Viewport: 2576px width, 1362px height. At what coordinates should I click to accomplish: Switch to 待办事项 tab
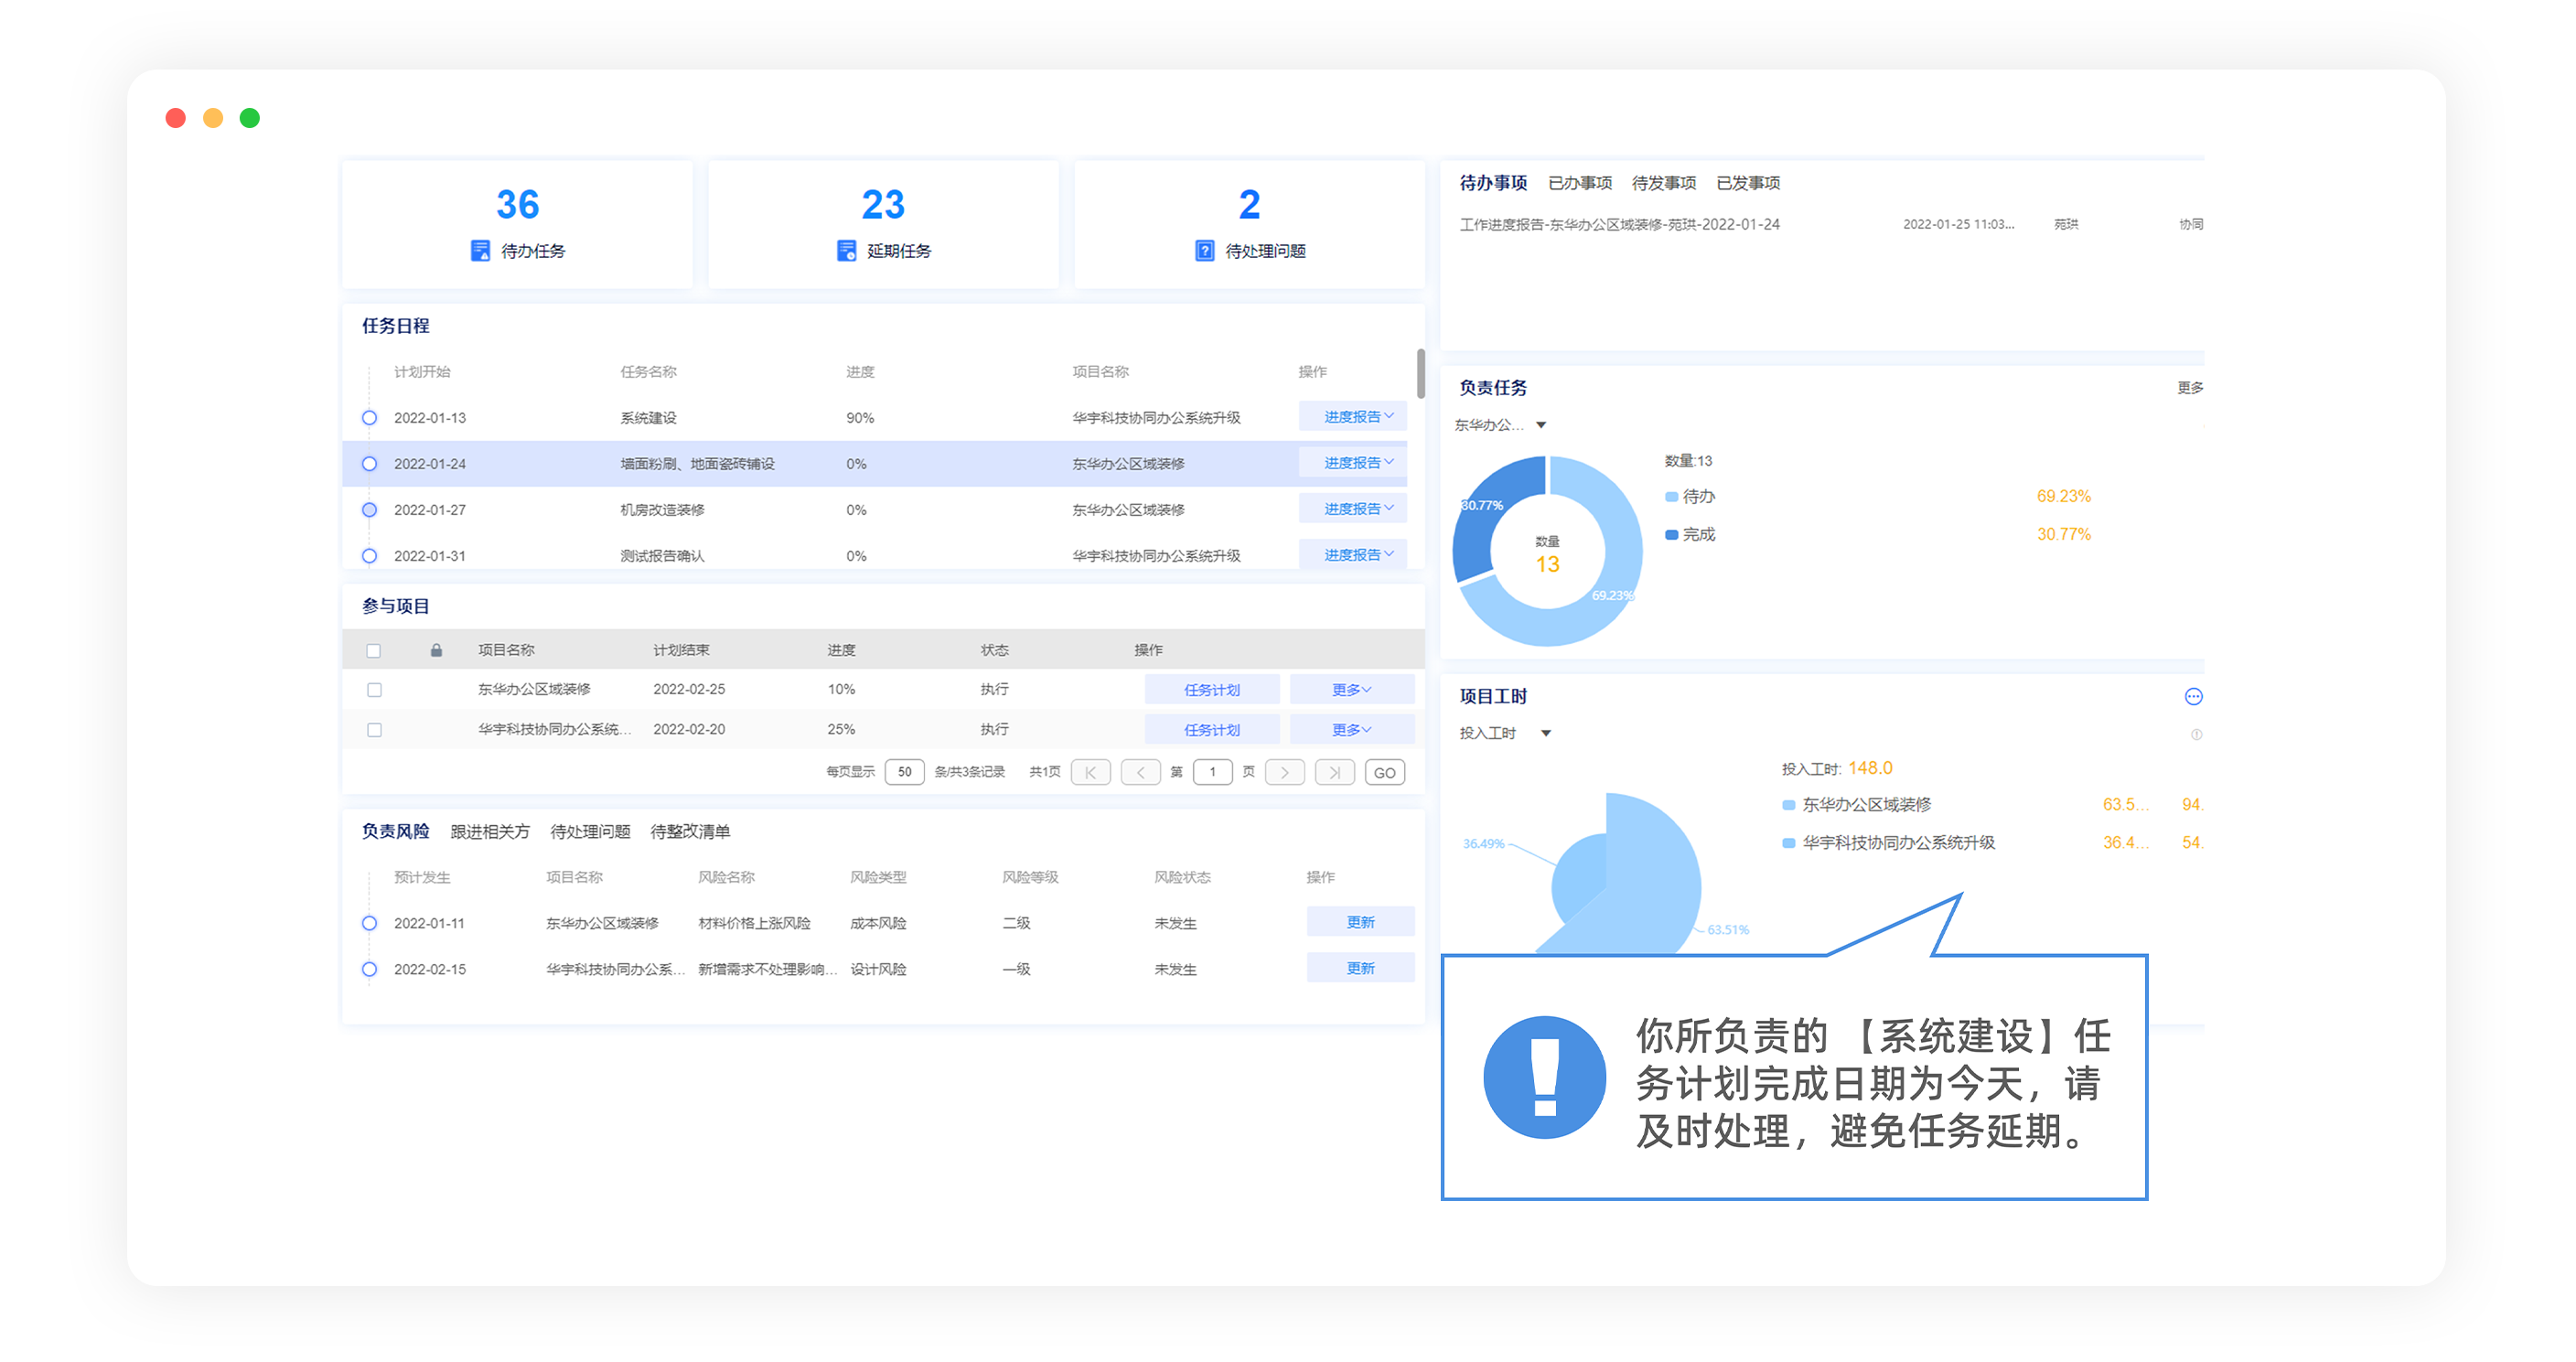(x=1493, y=183)
